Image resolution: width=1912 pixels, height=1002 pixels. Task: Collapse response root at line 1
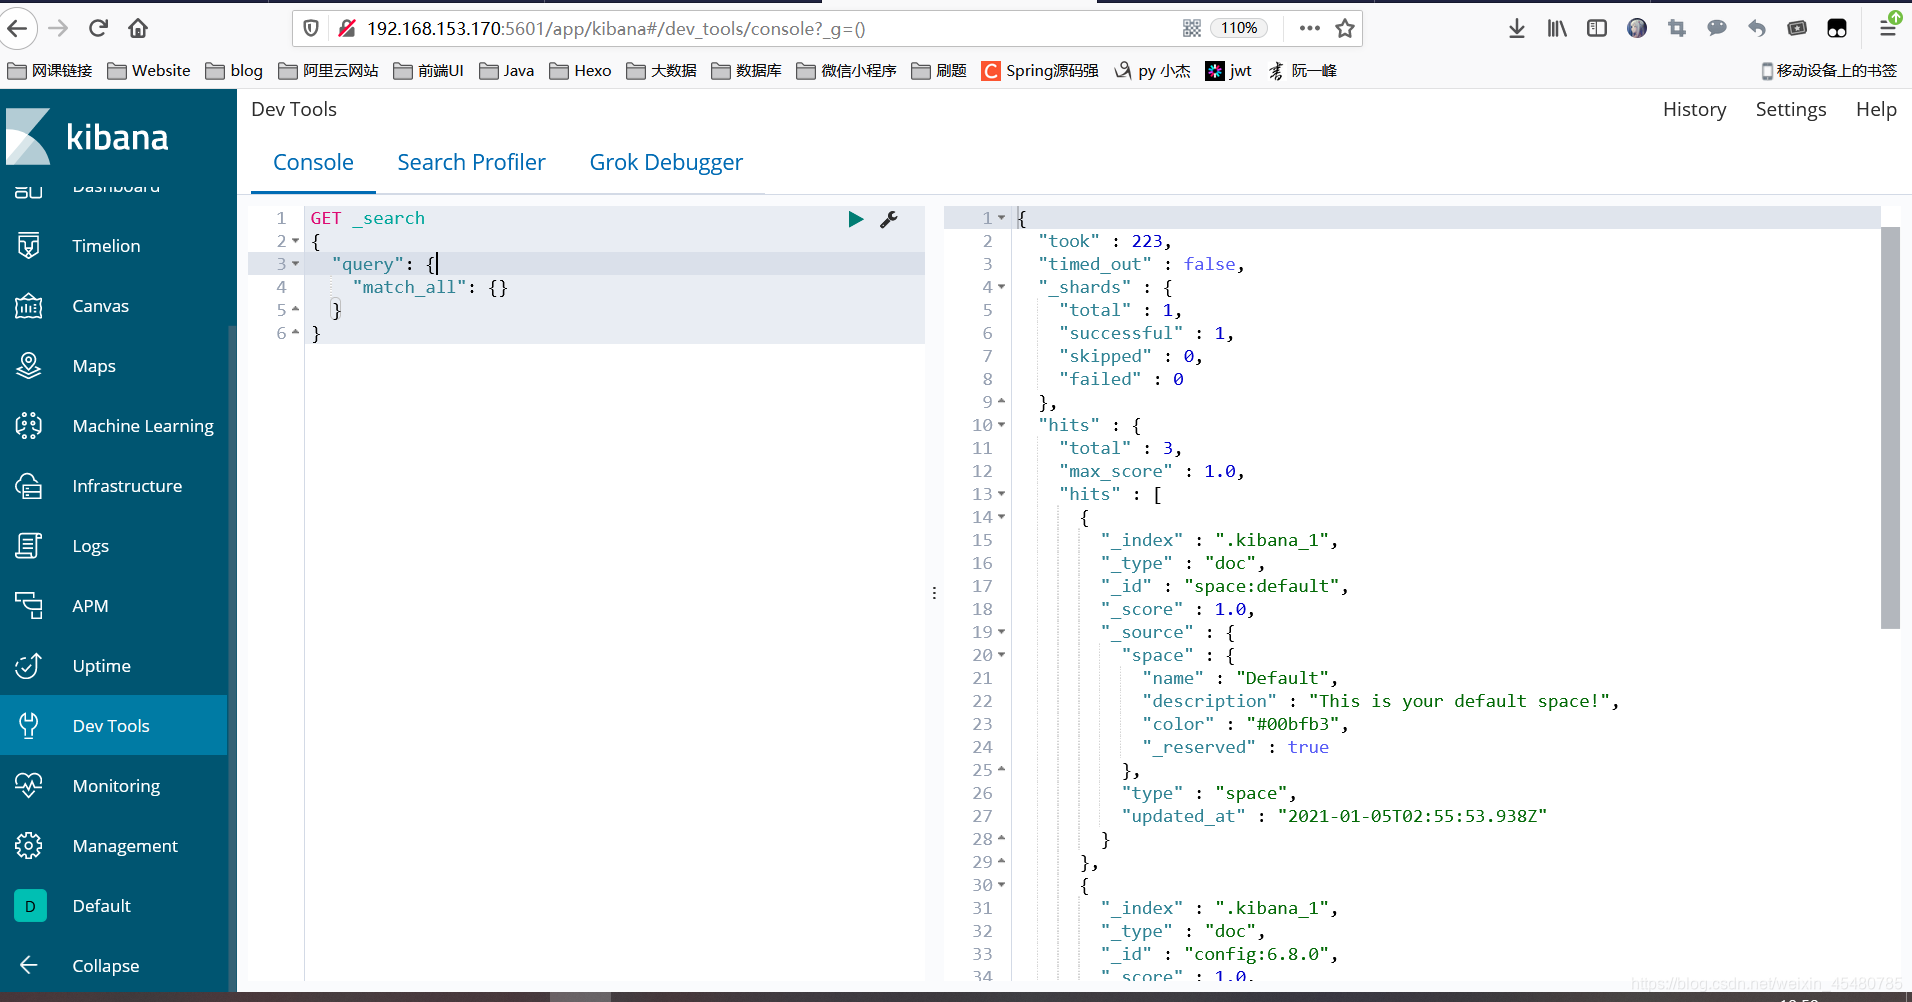(1001, 218)
